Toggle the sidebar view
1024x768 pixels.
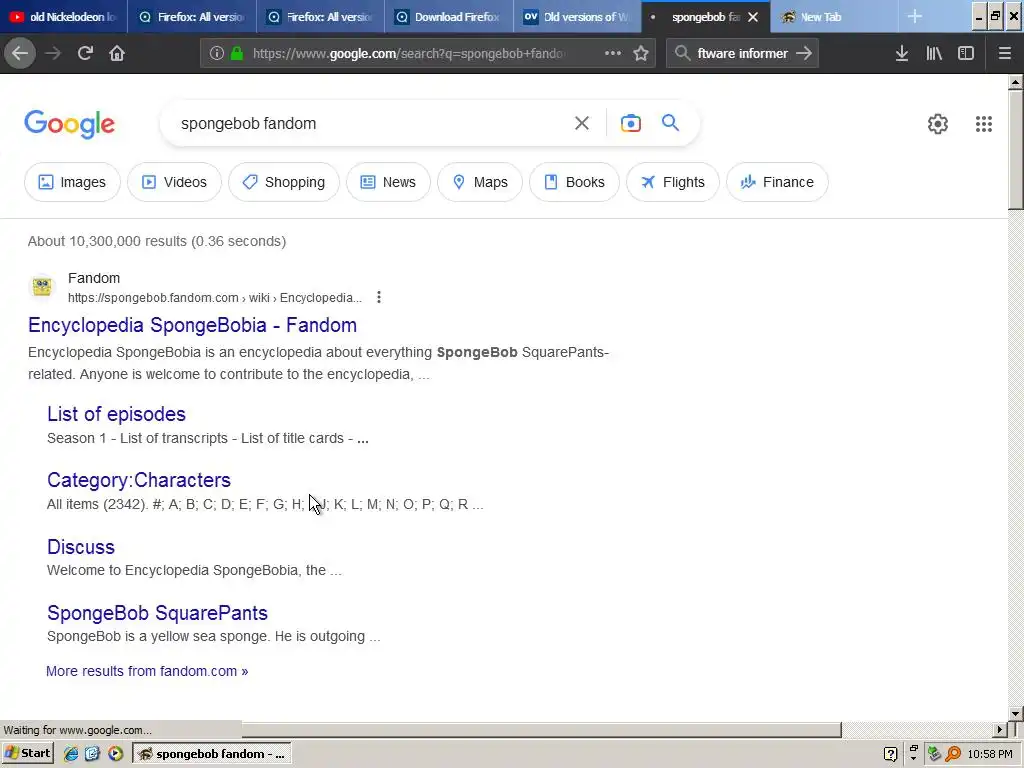tap(966, 53)
